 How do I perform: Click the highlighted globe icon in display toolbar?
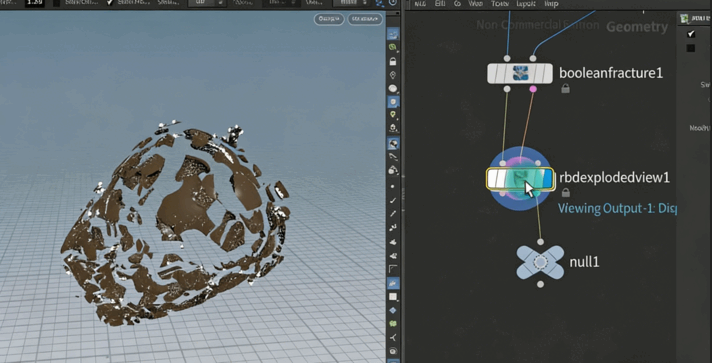click(x=393, y=144)
